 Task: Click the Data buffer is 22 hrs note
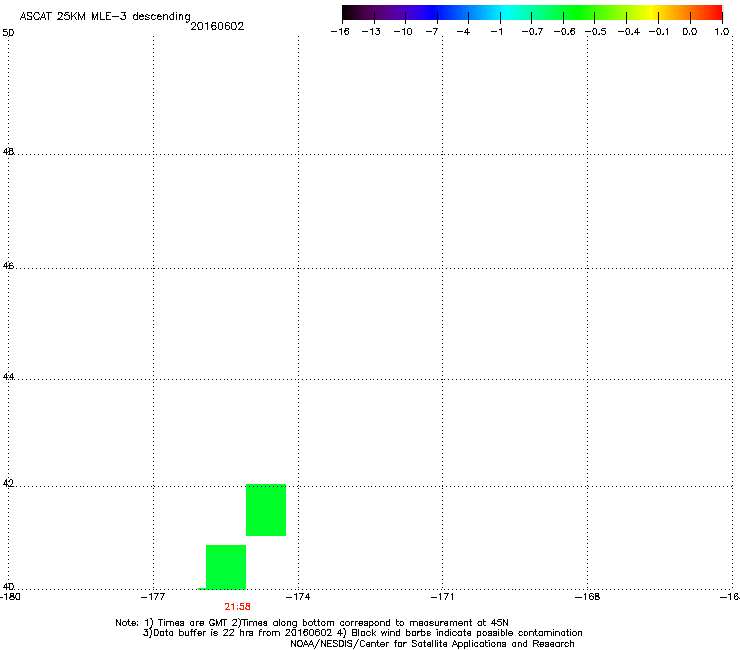(362, 633)
